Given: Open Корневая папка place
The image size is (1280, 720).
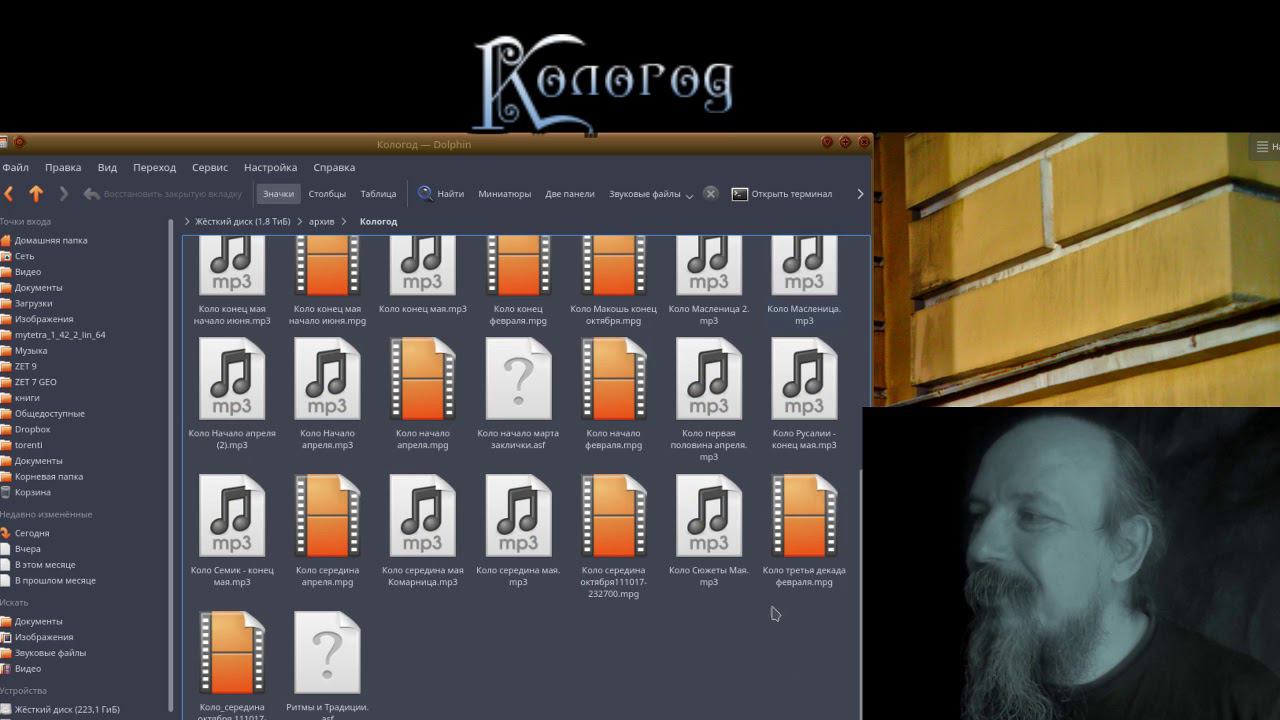Looking at the screenshot, I should [48, 477].
